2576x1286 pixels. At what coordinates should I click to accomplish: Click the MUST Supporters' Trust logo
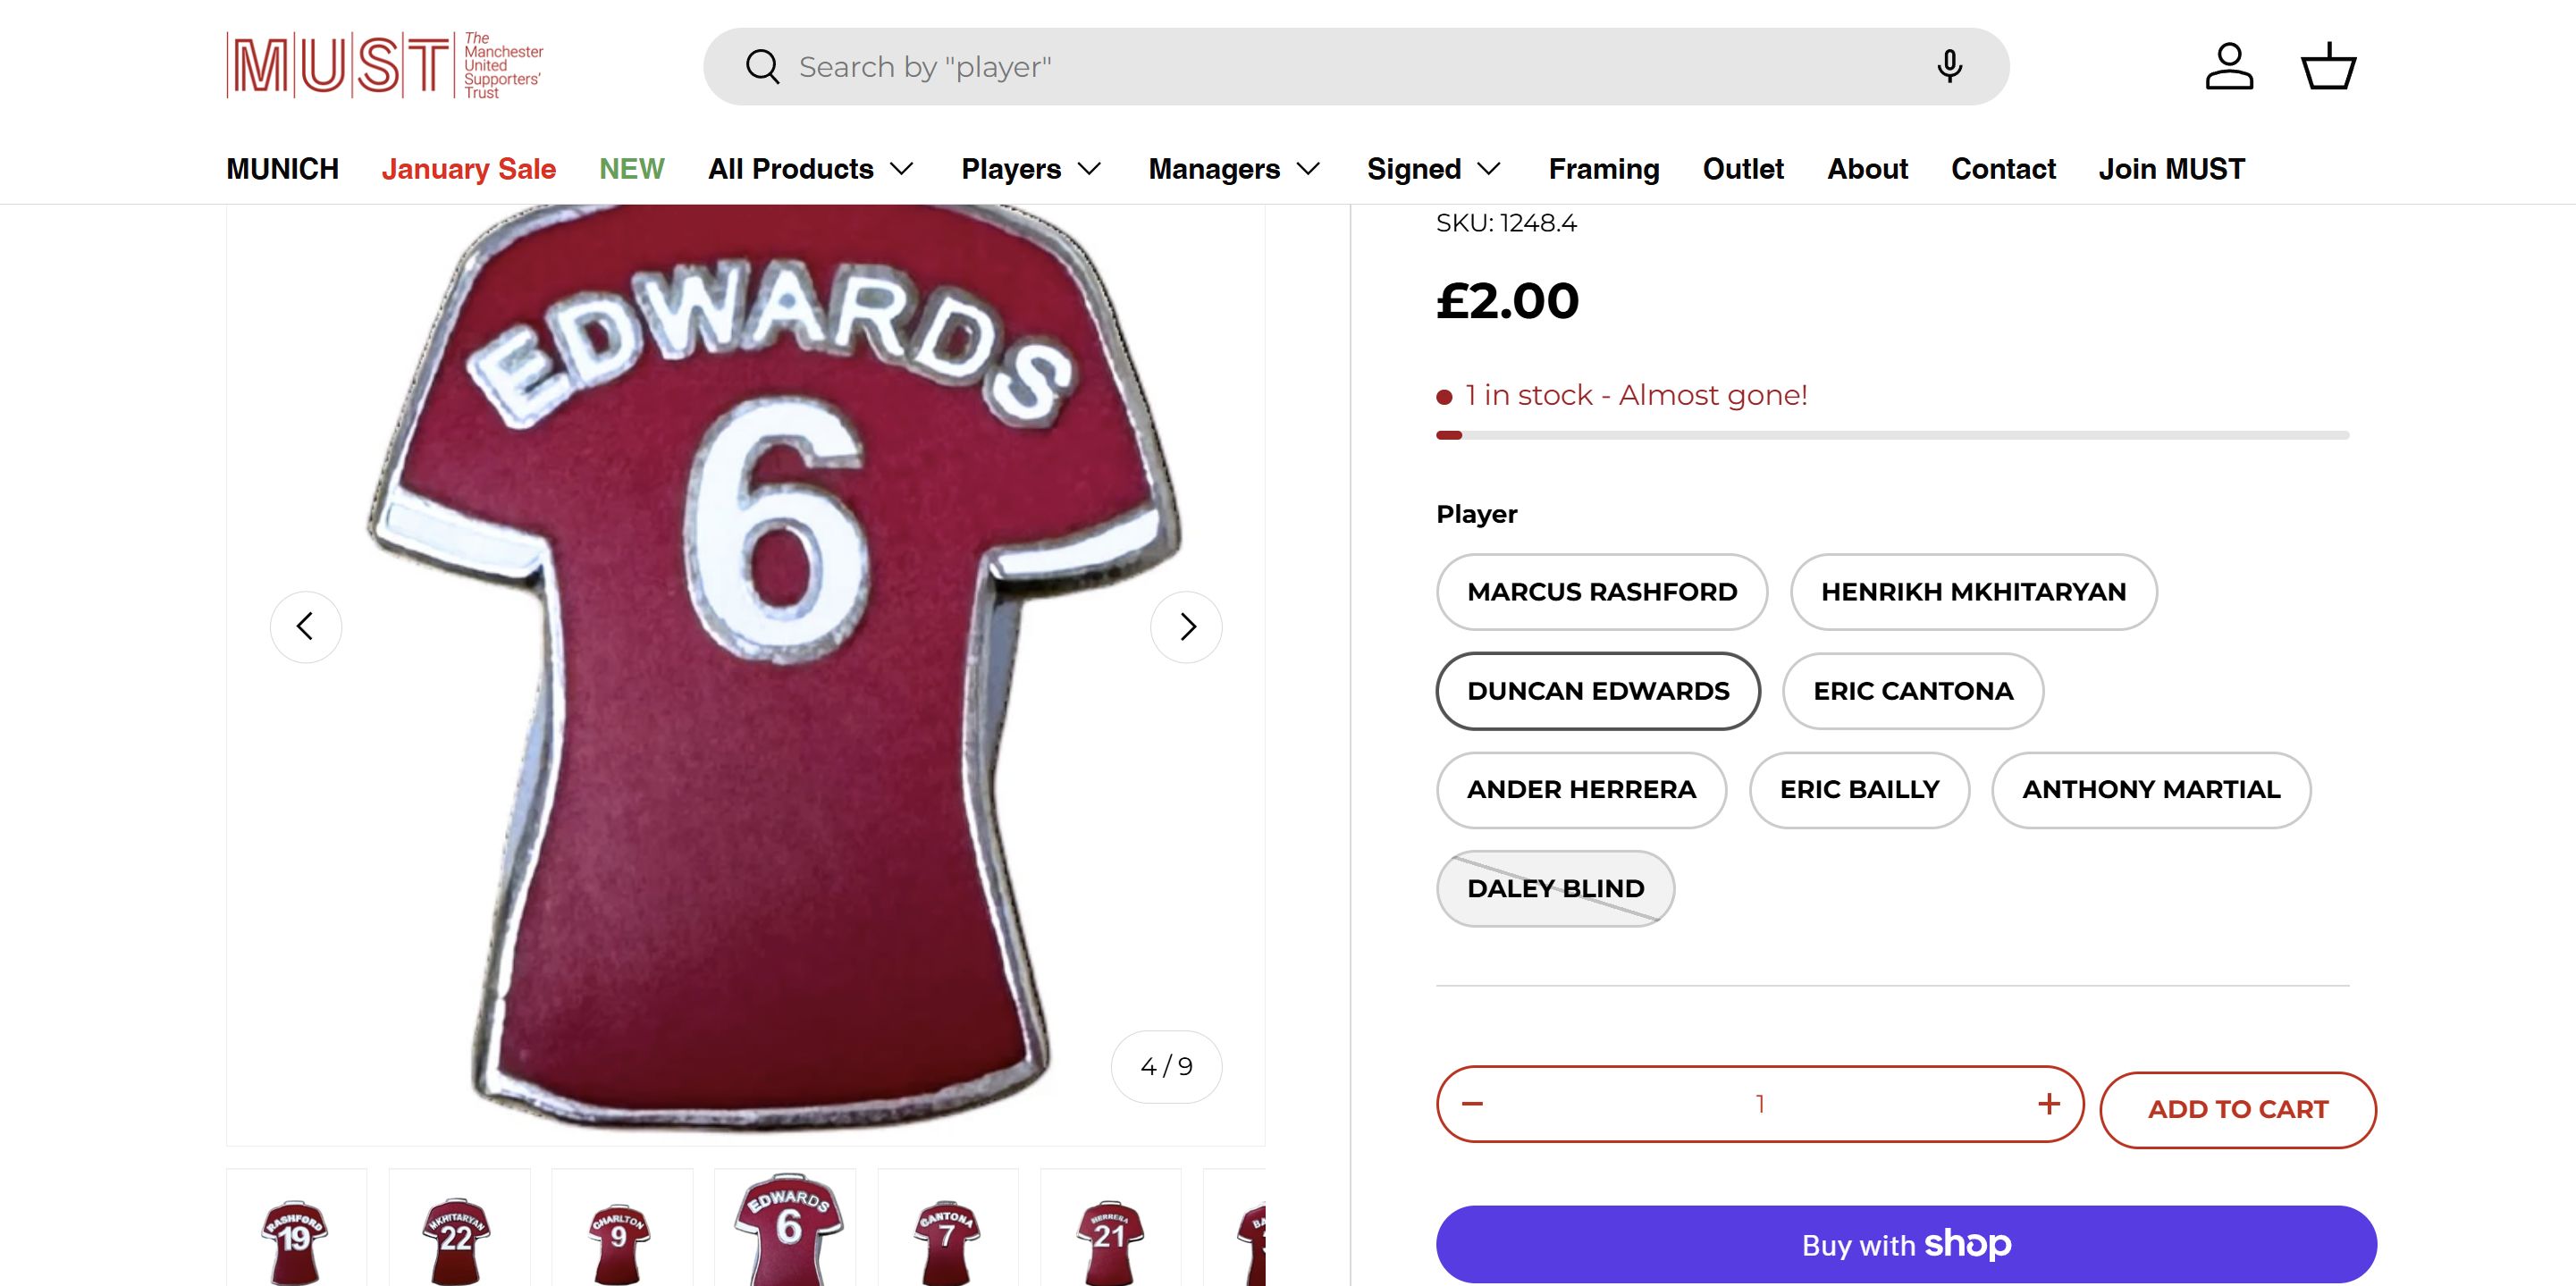pyautogui.click(x=385, y=66)
